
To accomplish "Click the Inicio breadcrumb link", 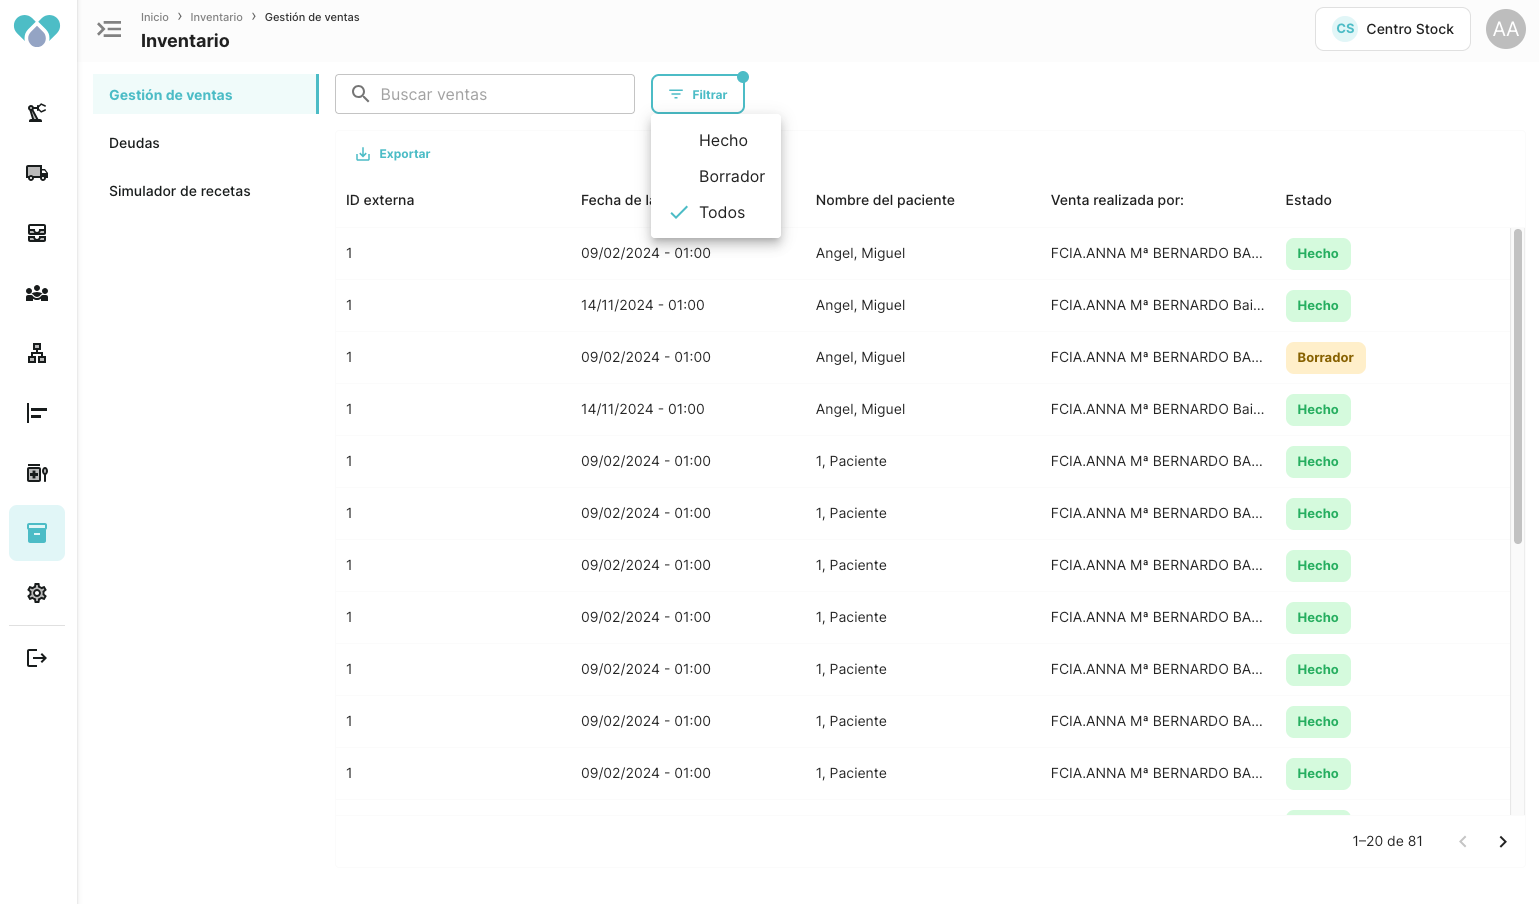I will tap(155, 17).
